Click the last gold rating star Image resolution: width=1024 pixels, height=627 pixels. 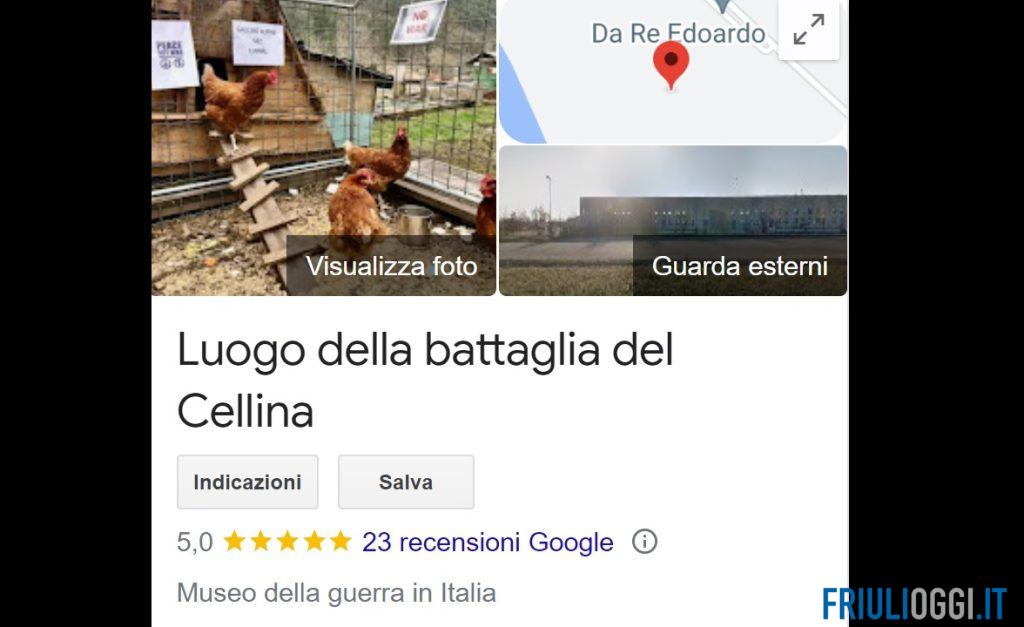(x=340, y=541)
